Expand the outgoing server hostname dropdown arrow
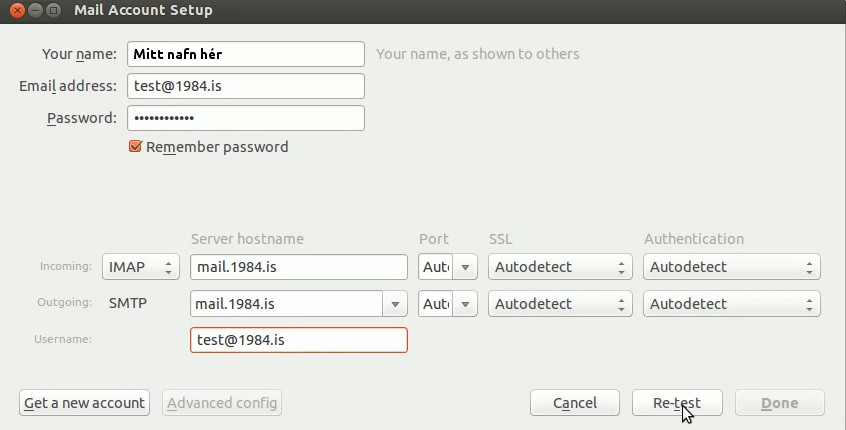This screenshot has height=430, width=846. (x=395, y=304)
